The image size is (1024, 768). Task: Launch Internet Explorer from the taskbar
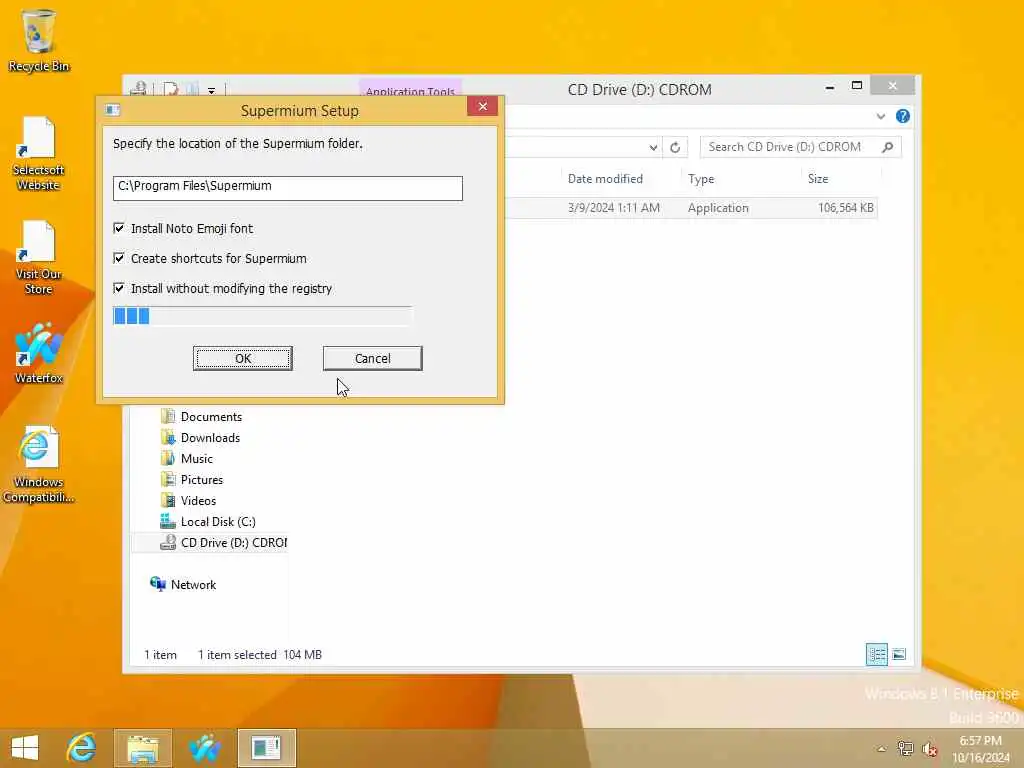(82, 748)
